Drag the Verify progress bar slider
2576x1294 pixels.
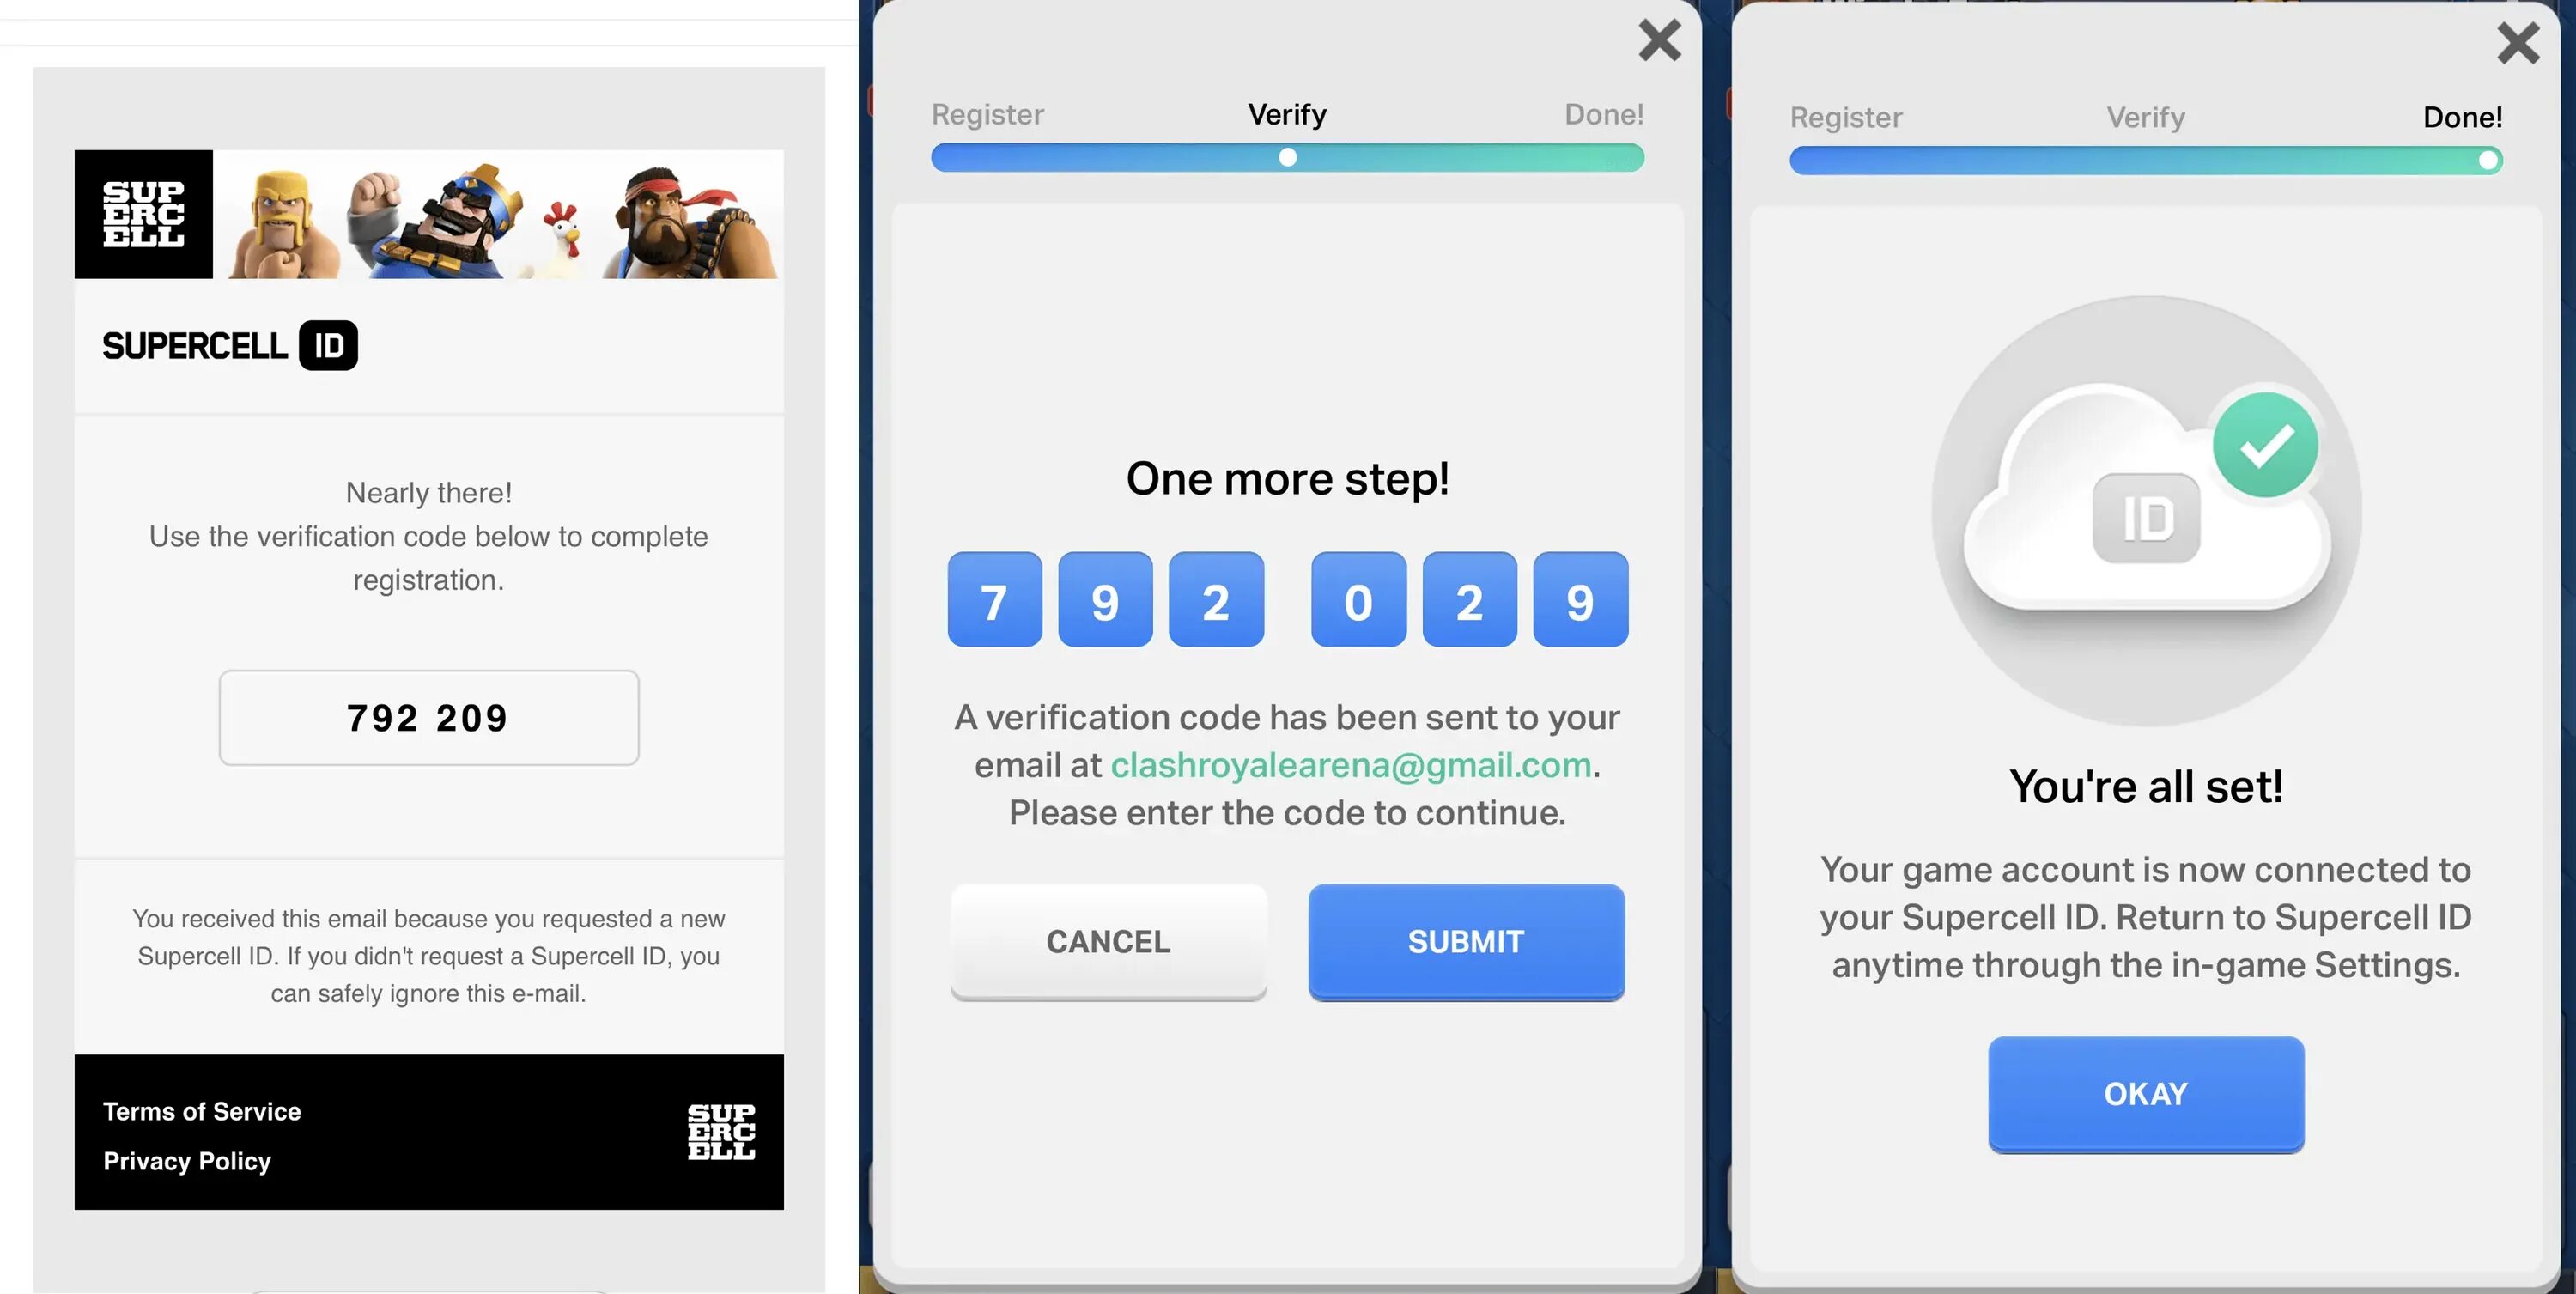1285,157
